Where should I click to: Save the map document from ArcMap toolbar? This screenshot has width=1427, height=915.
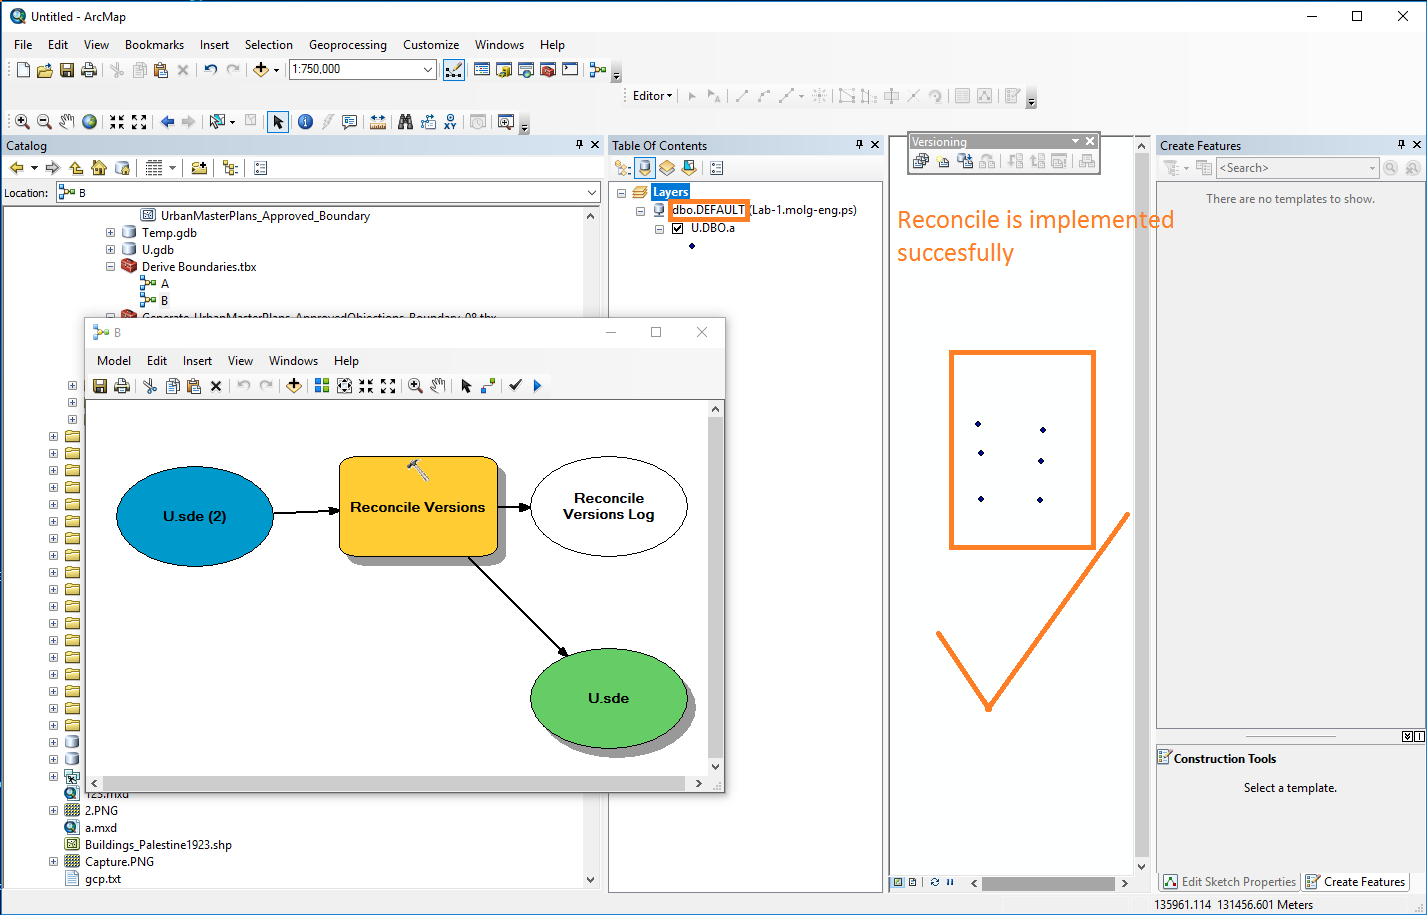tap(67, 69)
